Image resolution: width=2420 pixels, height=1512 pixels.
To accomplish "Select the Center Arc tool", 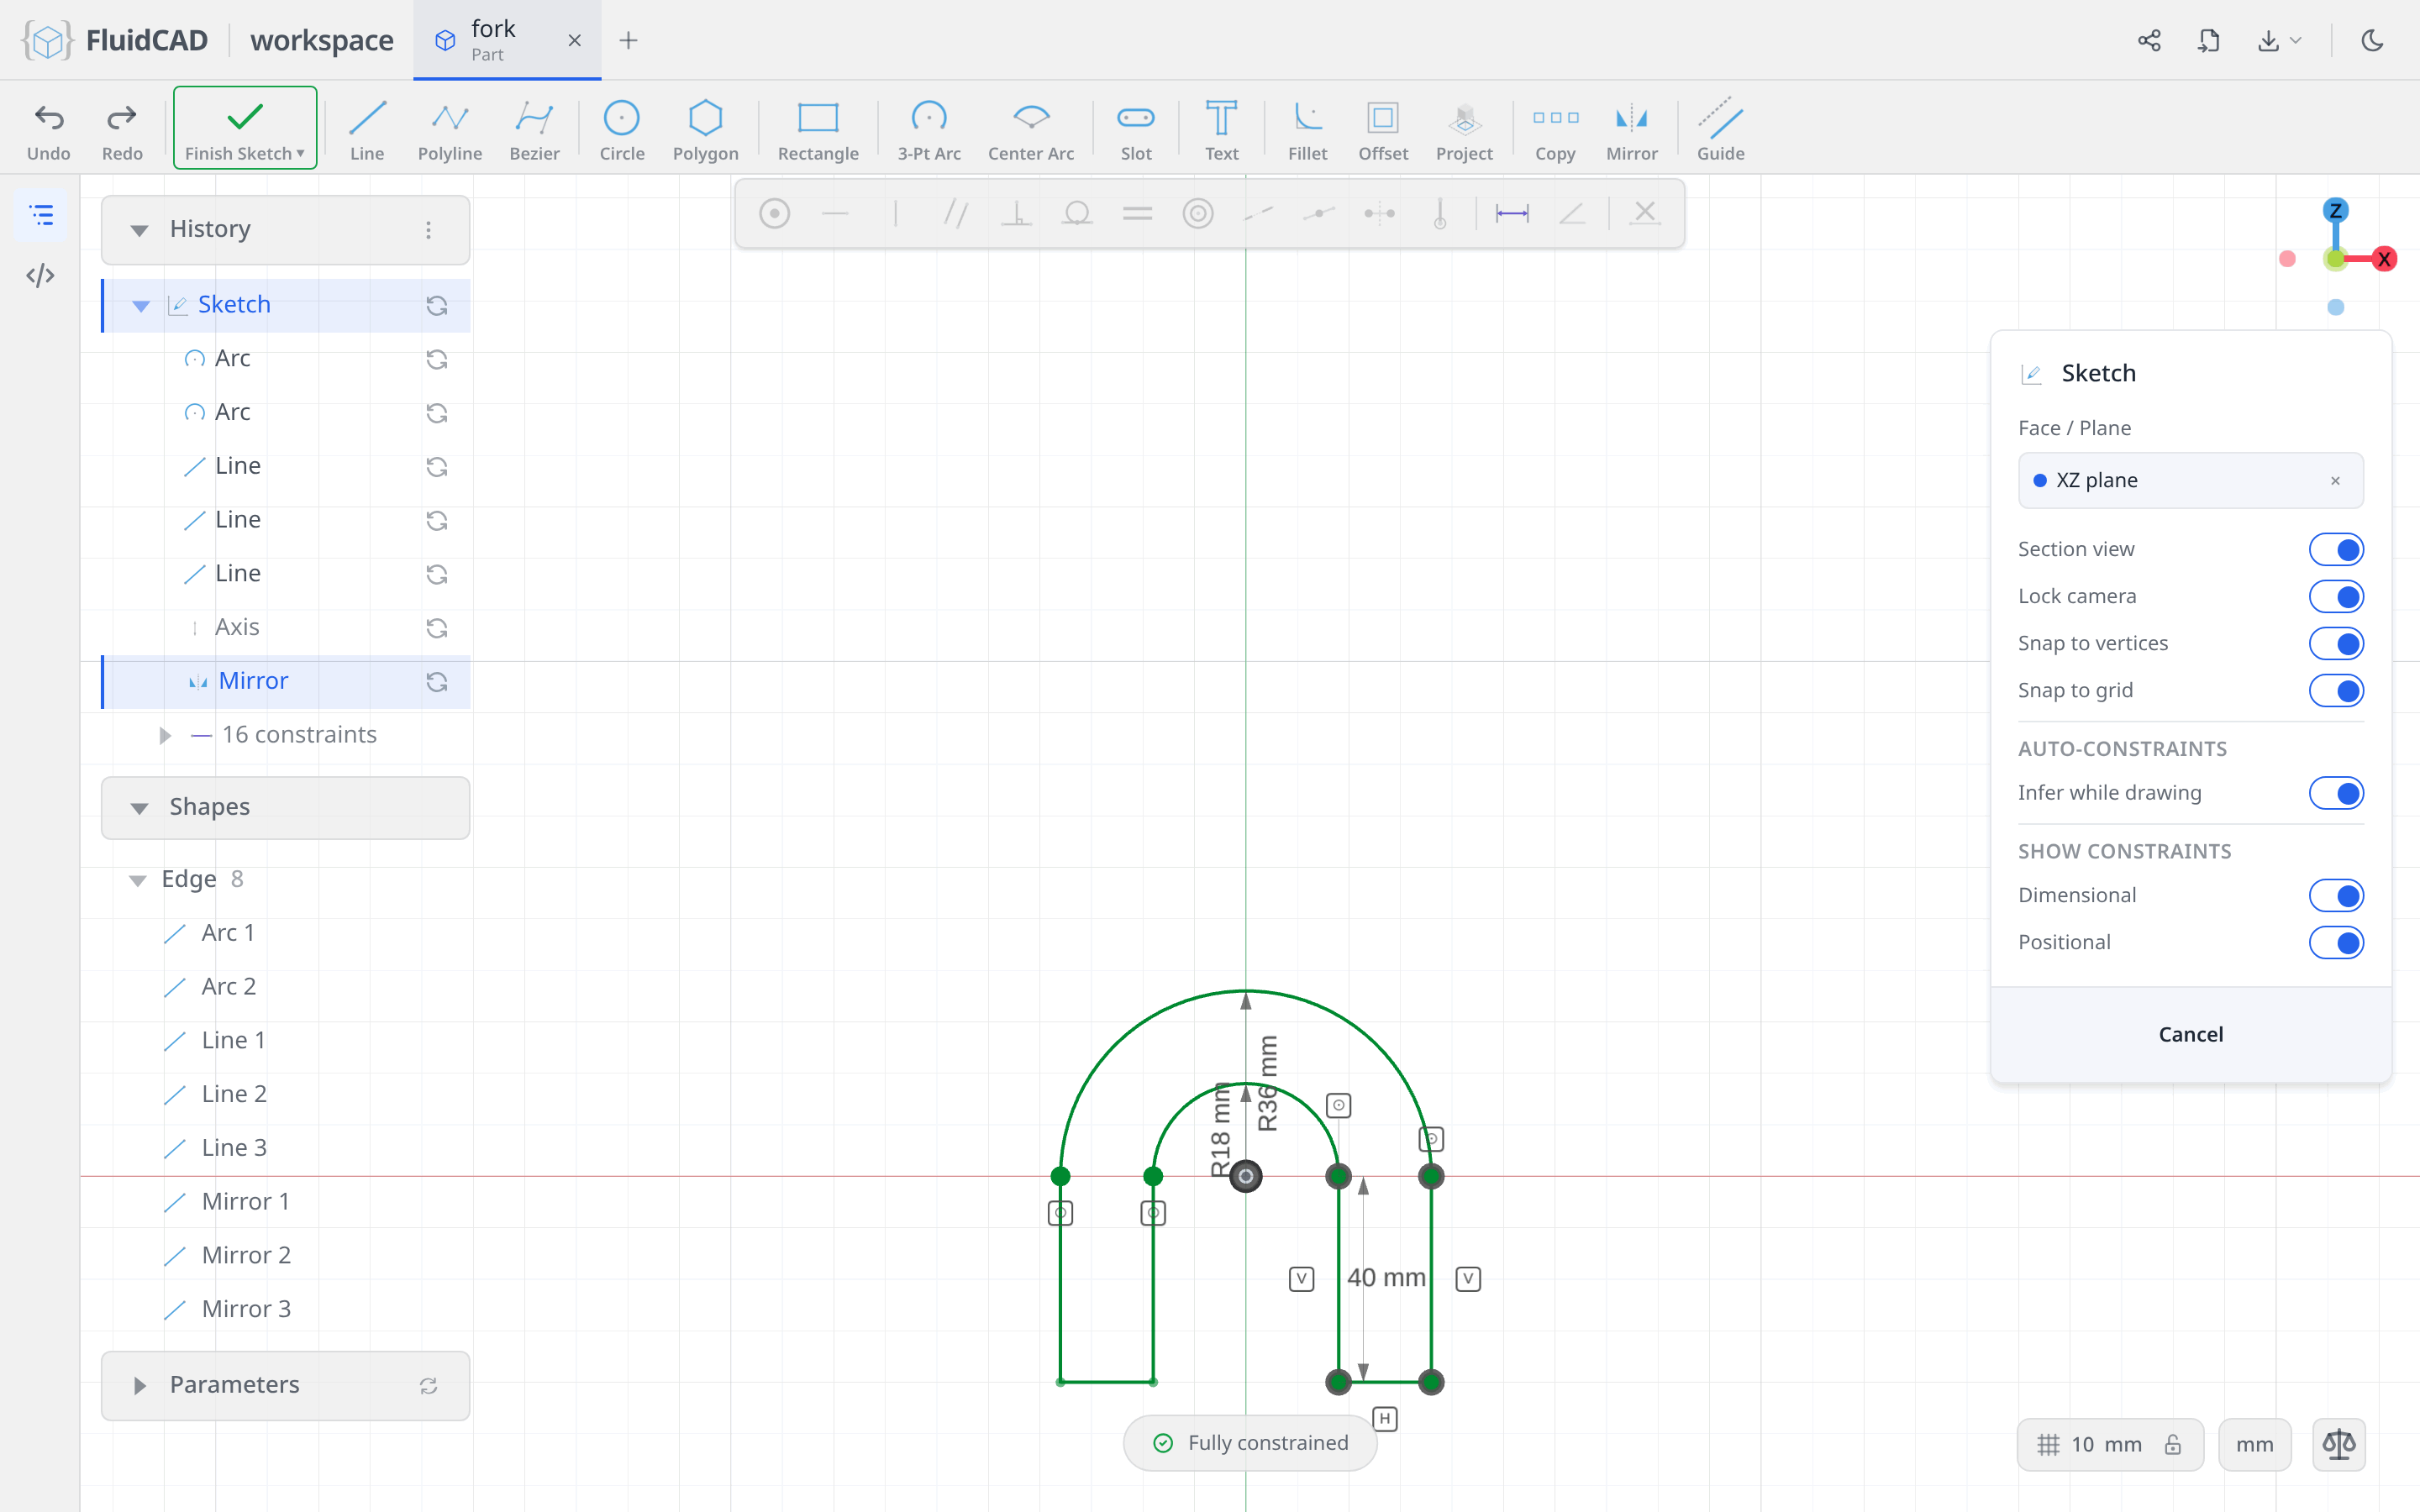I will 1031,129.
